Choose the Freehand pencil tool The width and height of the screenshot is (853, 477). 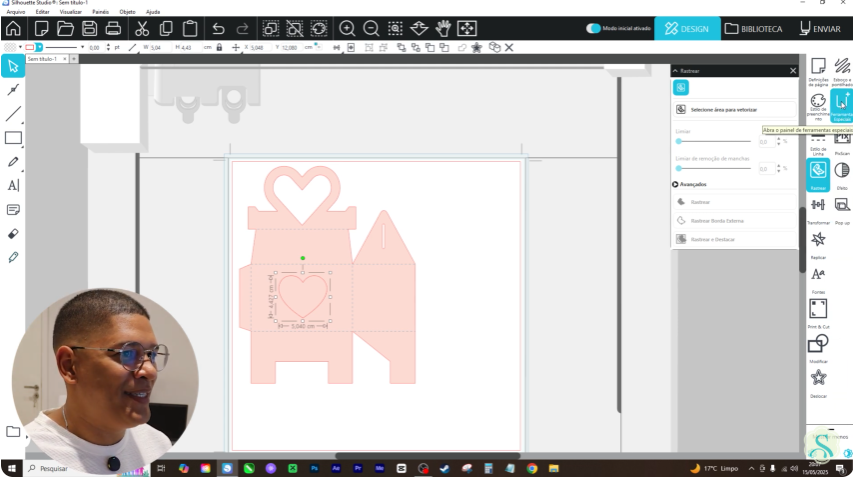coord(13,162)
